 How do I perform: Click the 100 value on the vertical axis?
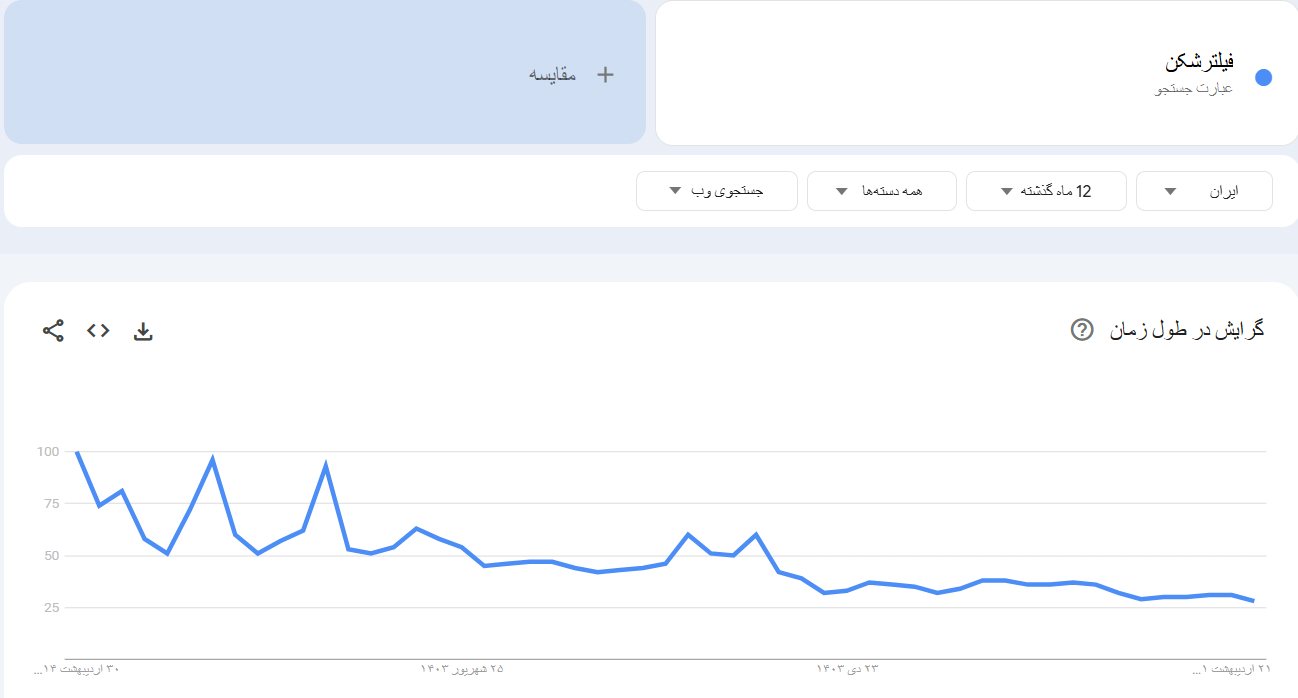(50, 450)
